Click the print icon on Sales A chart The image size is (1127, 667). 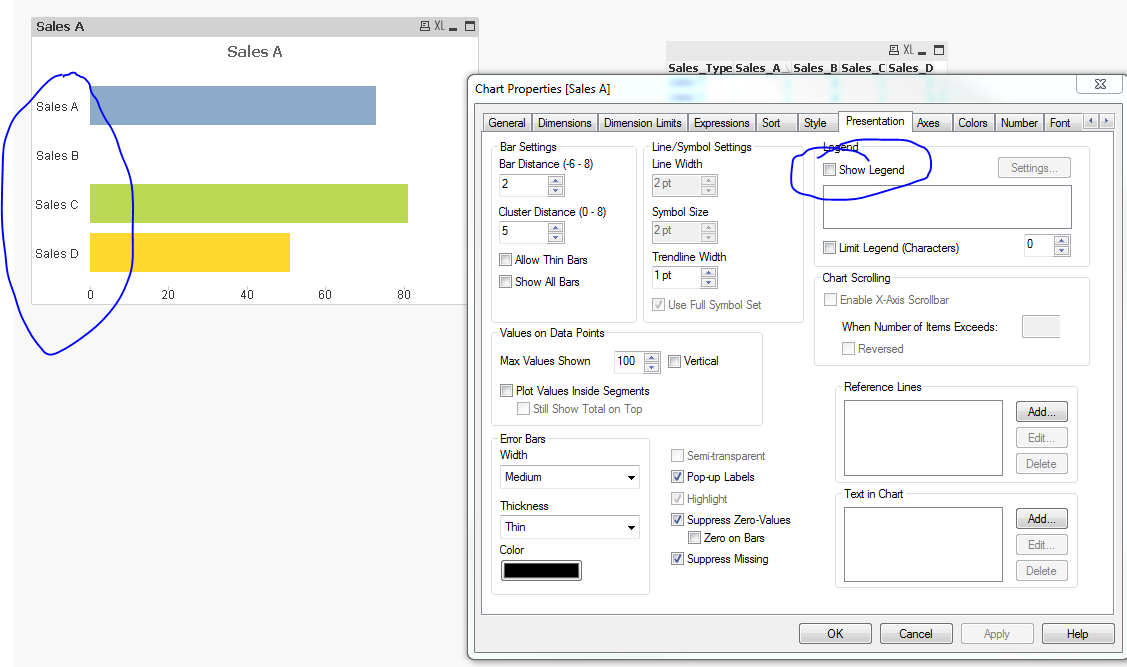click(x=425, y=26)
